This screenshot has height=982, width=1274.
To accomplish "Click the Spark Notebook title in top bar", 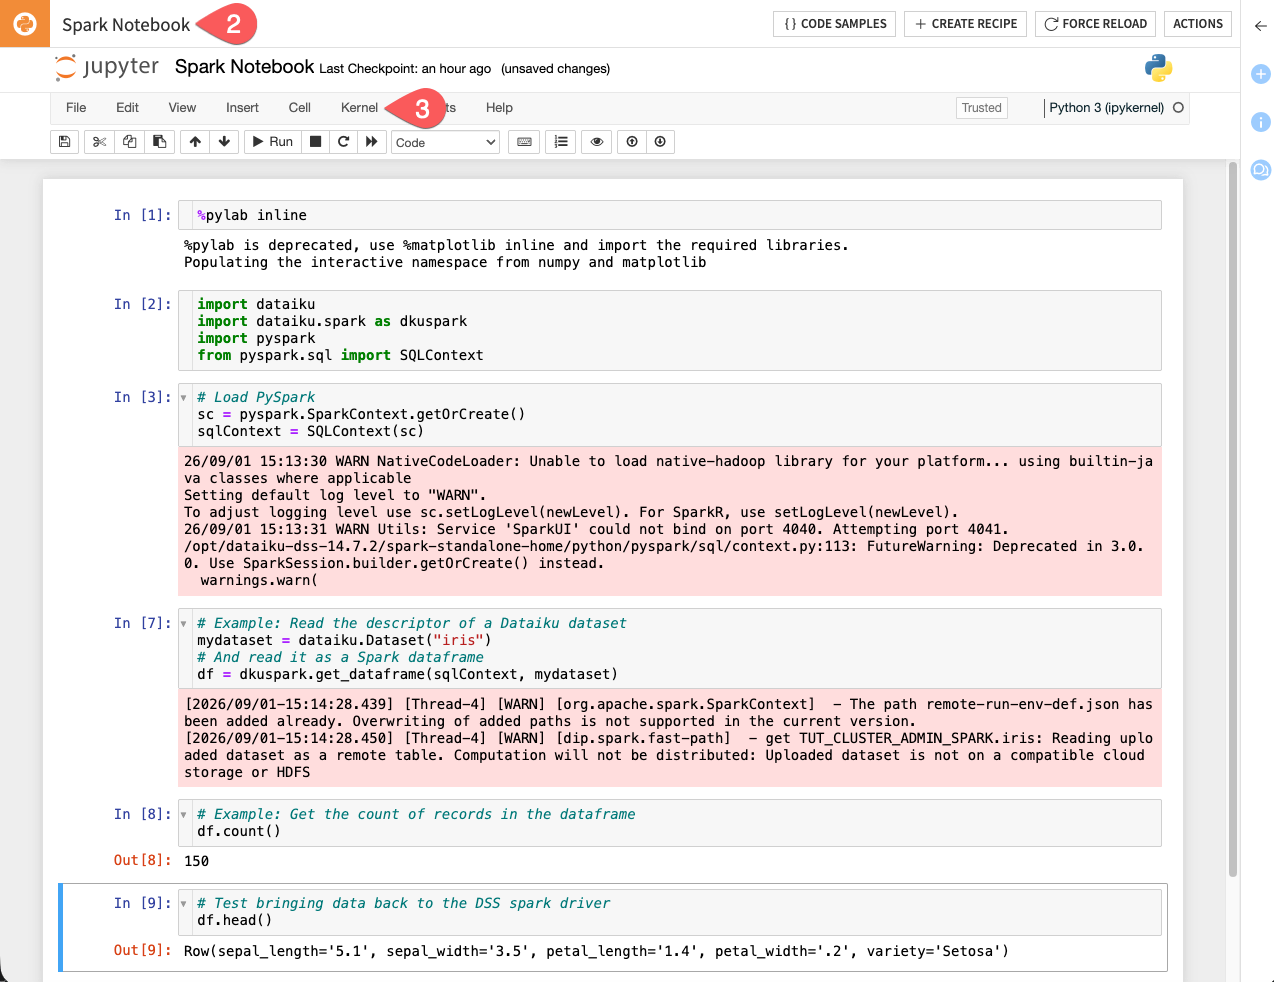I will 126,25.
